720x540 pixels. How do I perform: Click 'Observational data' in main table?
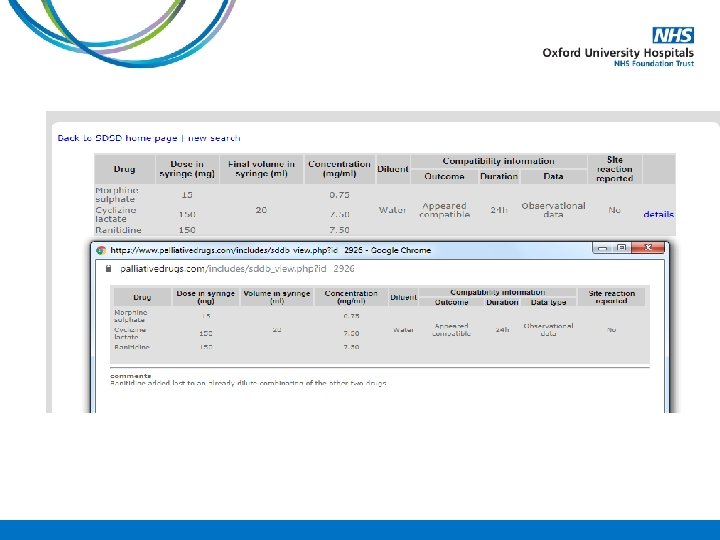553,210
